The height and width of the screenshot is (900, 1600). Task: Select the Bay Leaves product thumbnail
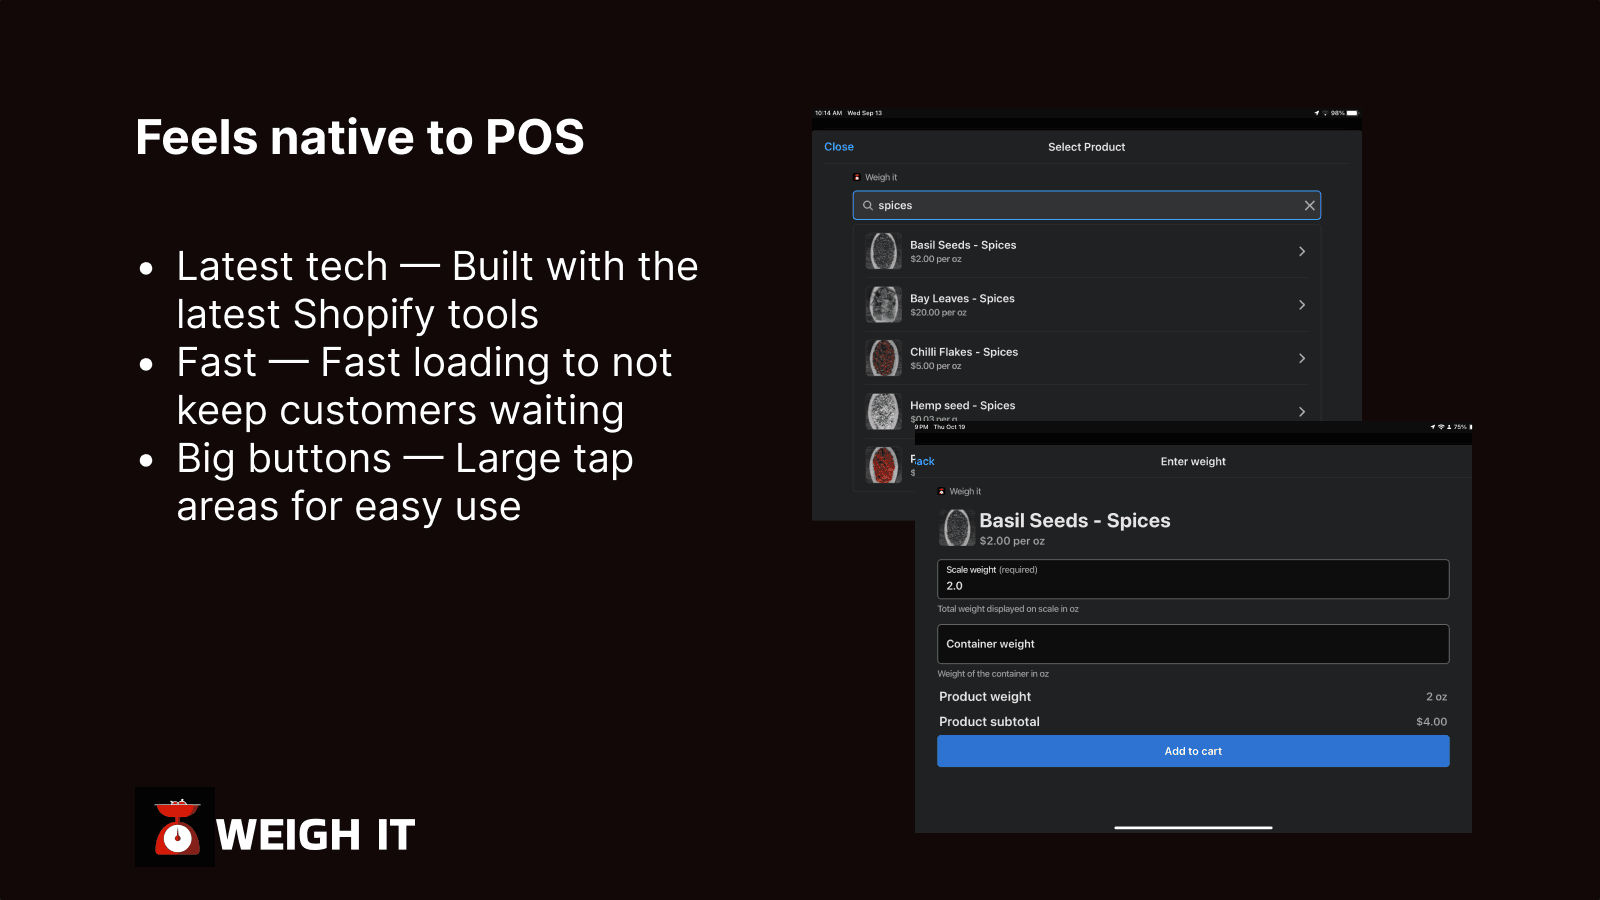[x=884, y=305]
